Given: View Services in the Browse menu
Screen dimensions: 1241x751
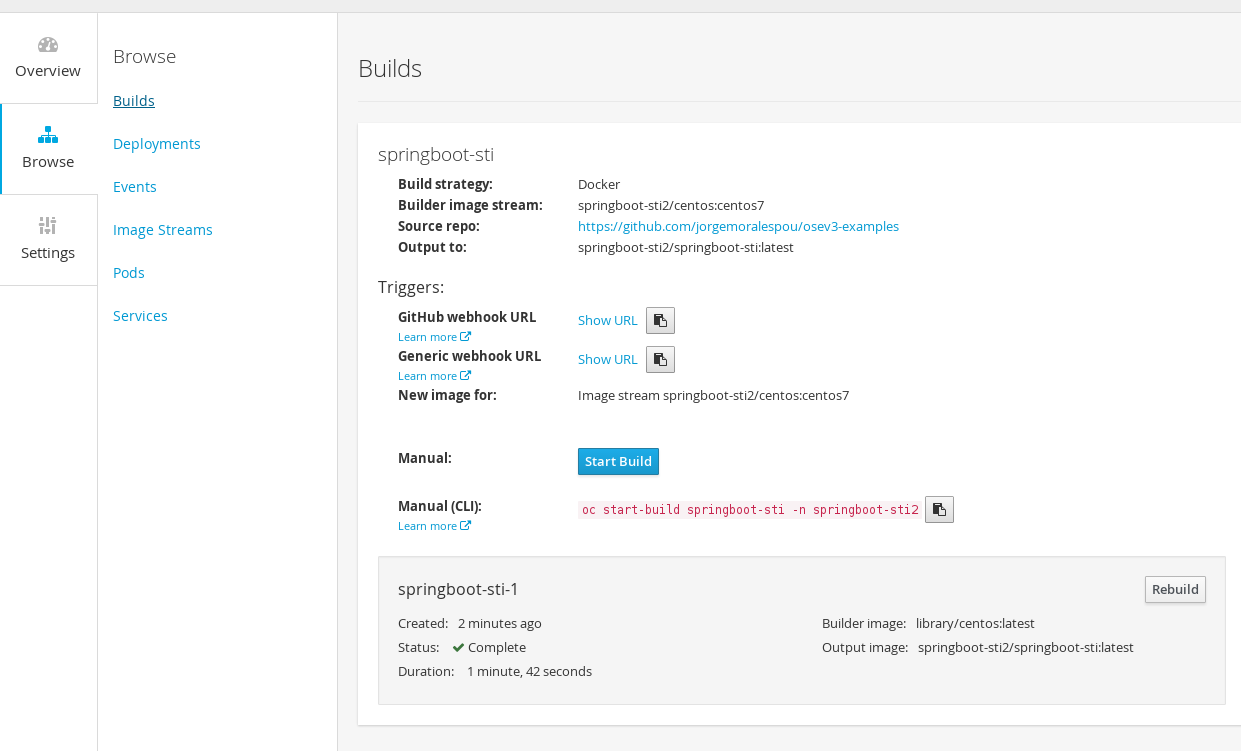Looking at the screenshot, I should (140, 316).
